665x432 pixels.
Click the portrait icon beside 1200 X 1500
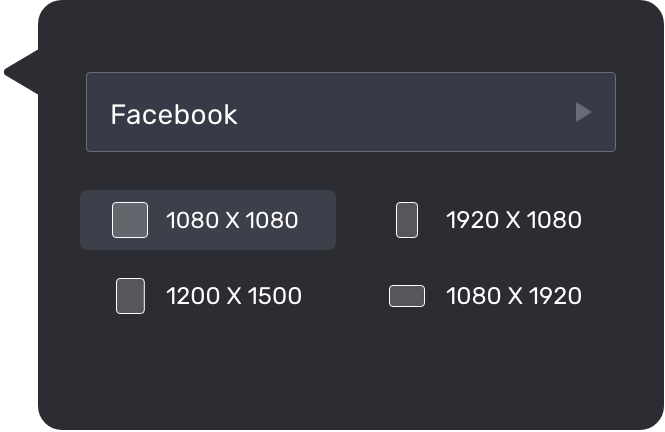(130, 296)
